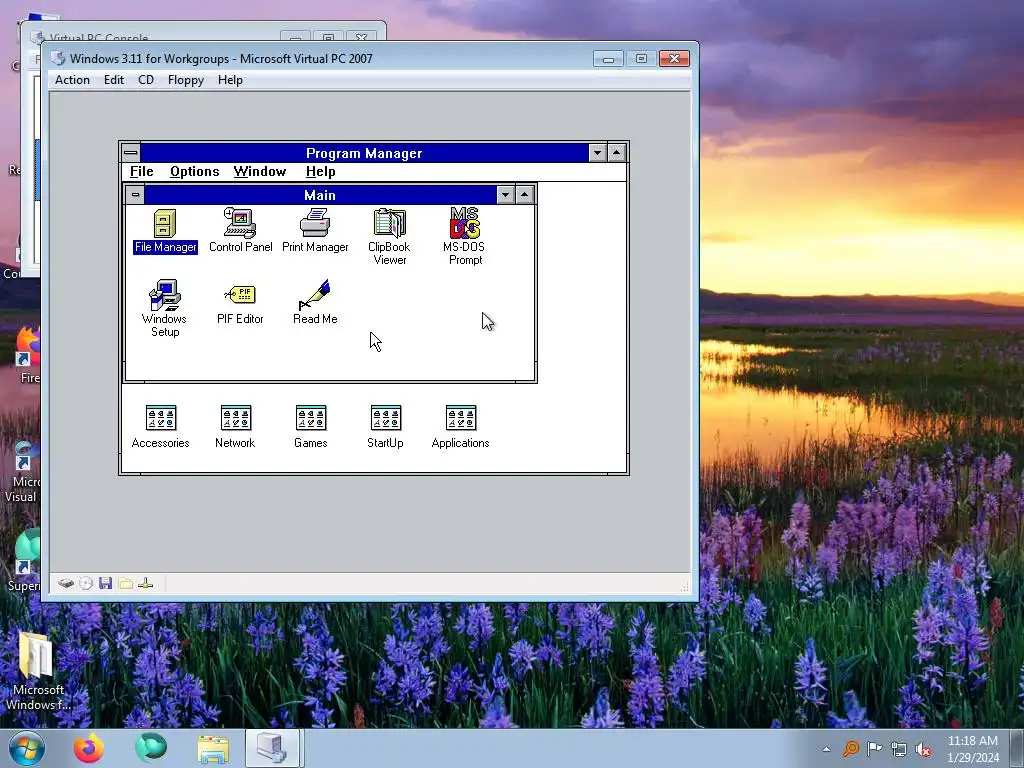The width and height of the screenshot is (1024, 768).
Task: Open Program Manager File menu
Action: coord(142,172)
